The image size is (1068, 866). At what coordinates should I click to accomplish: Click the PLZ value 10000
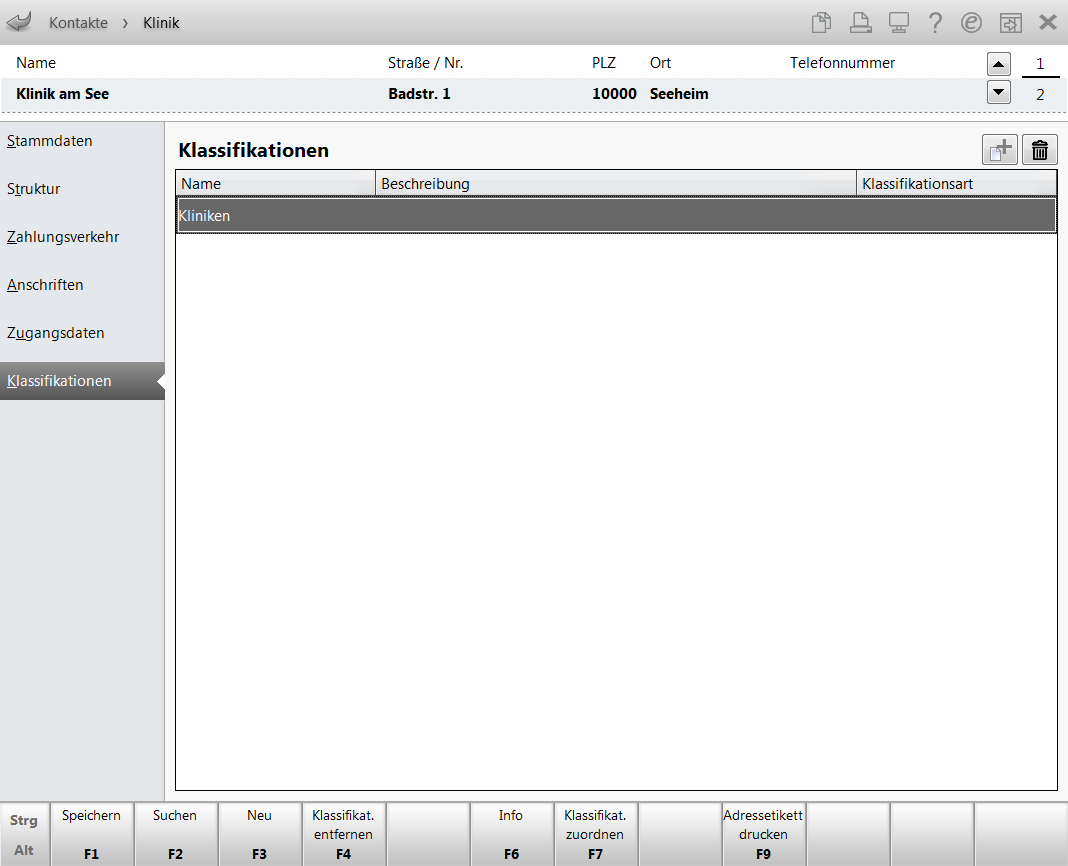(614, 94)
